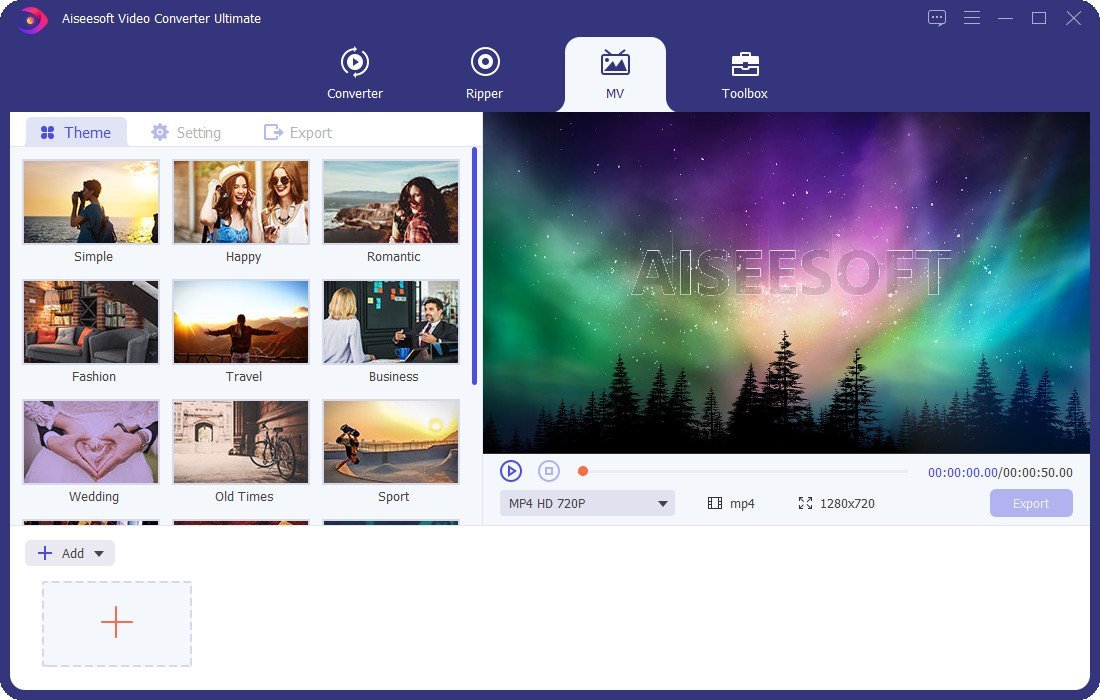1100x700 pixels.
Task: Click the feedback chat bubble icon
Action: point(937,18)
